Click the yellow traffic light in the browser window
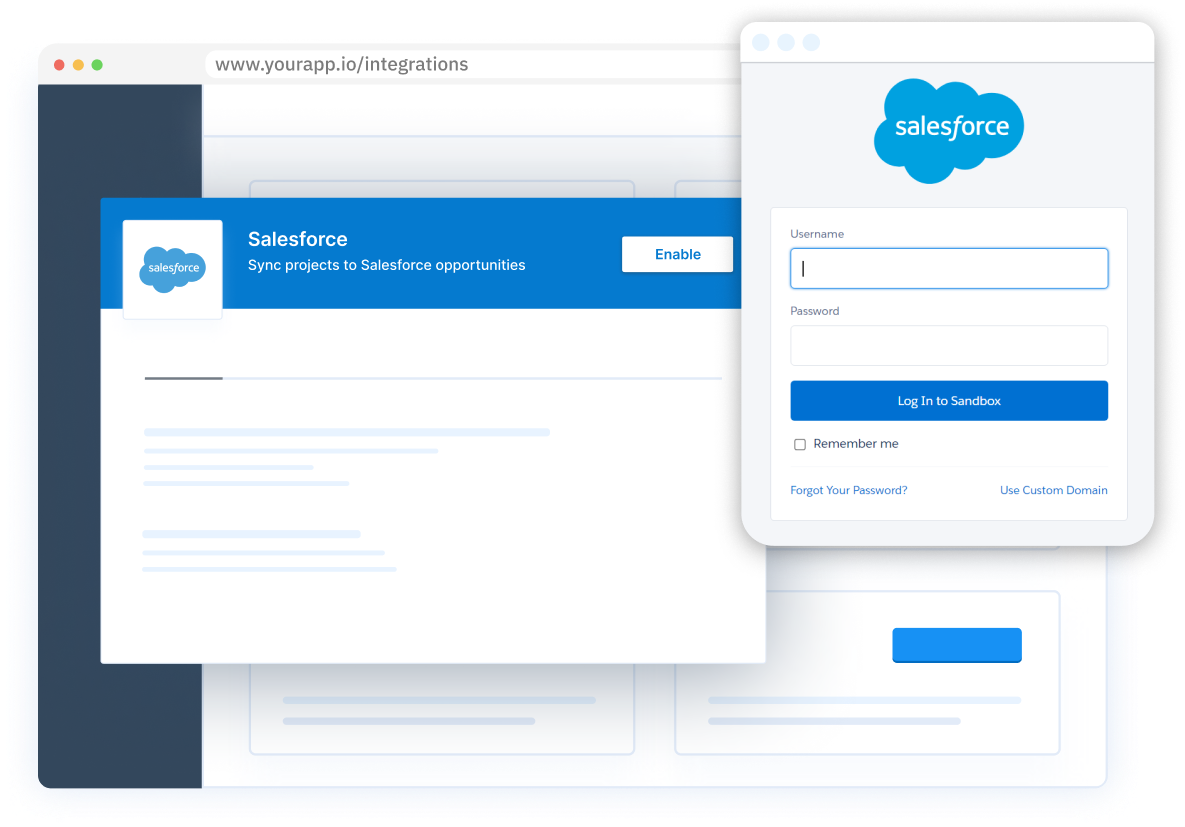This screenshot has height=827, width=1185. (78, 63)
